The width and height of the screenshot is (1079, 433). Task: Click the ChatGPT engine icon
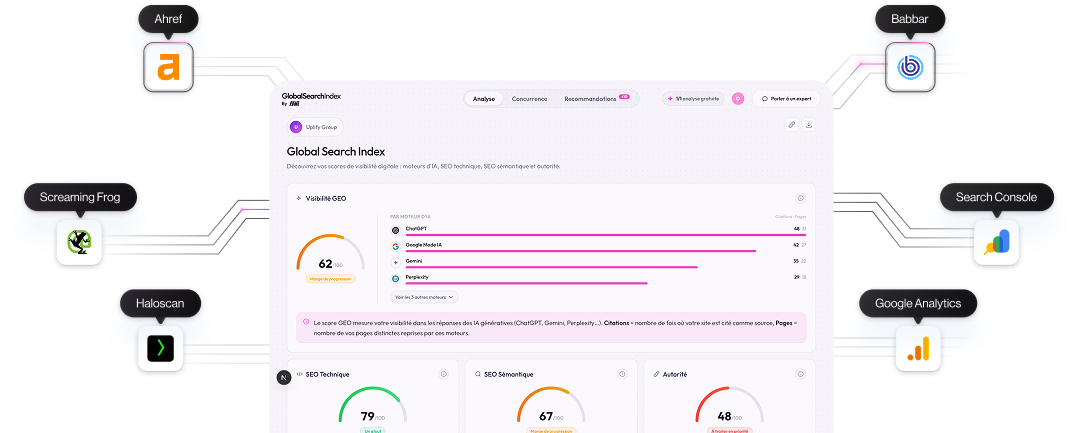coord(396,231)
